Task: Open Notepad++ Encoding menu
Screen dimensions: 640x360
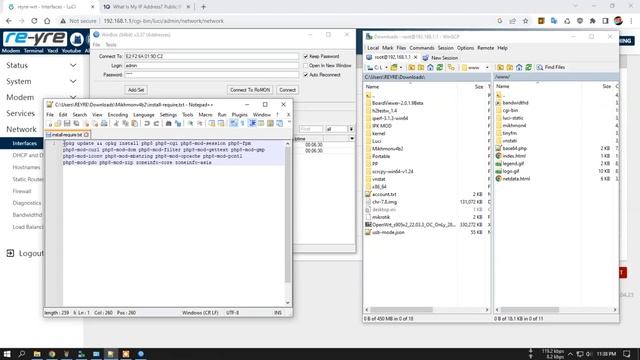Action: click(118, 115)
